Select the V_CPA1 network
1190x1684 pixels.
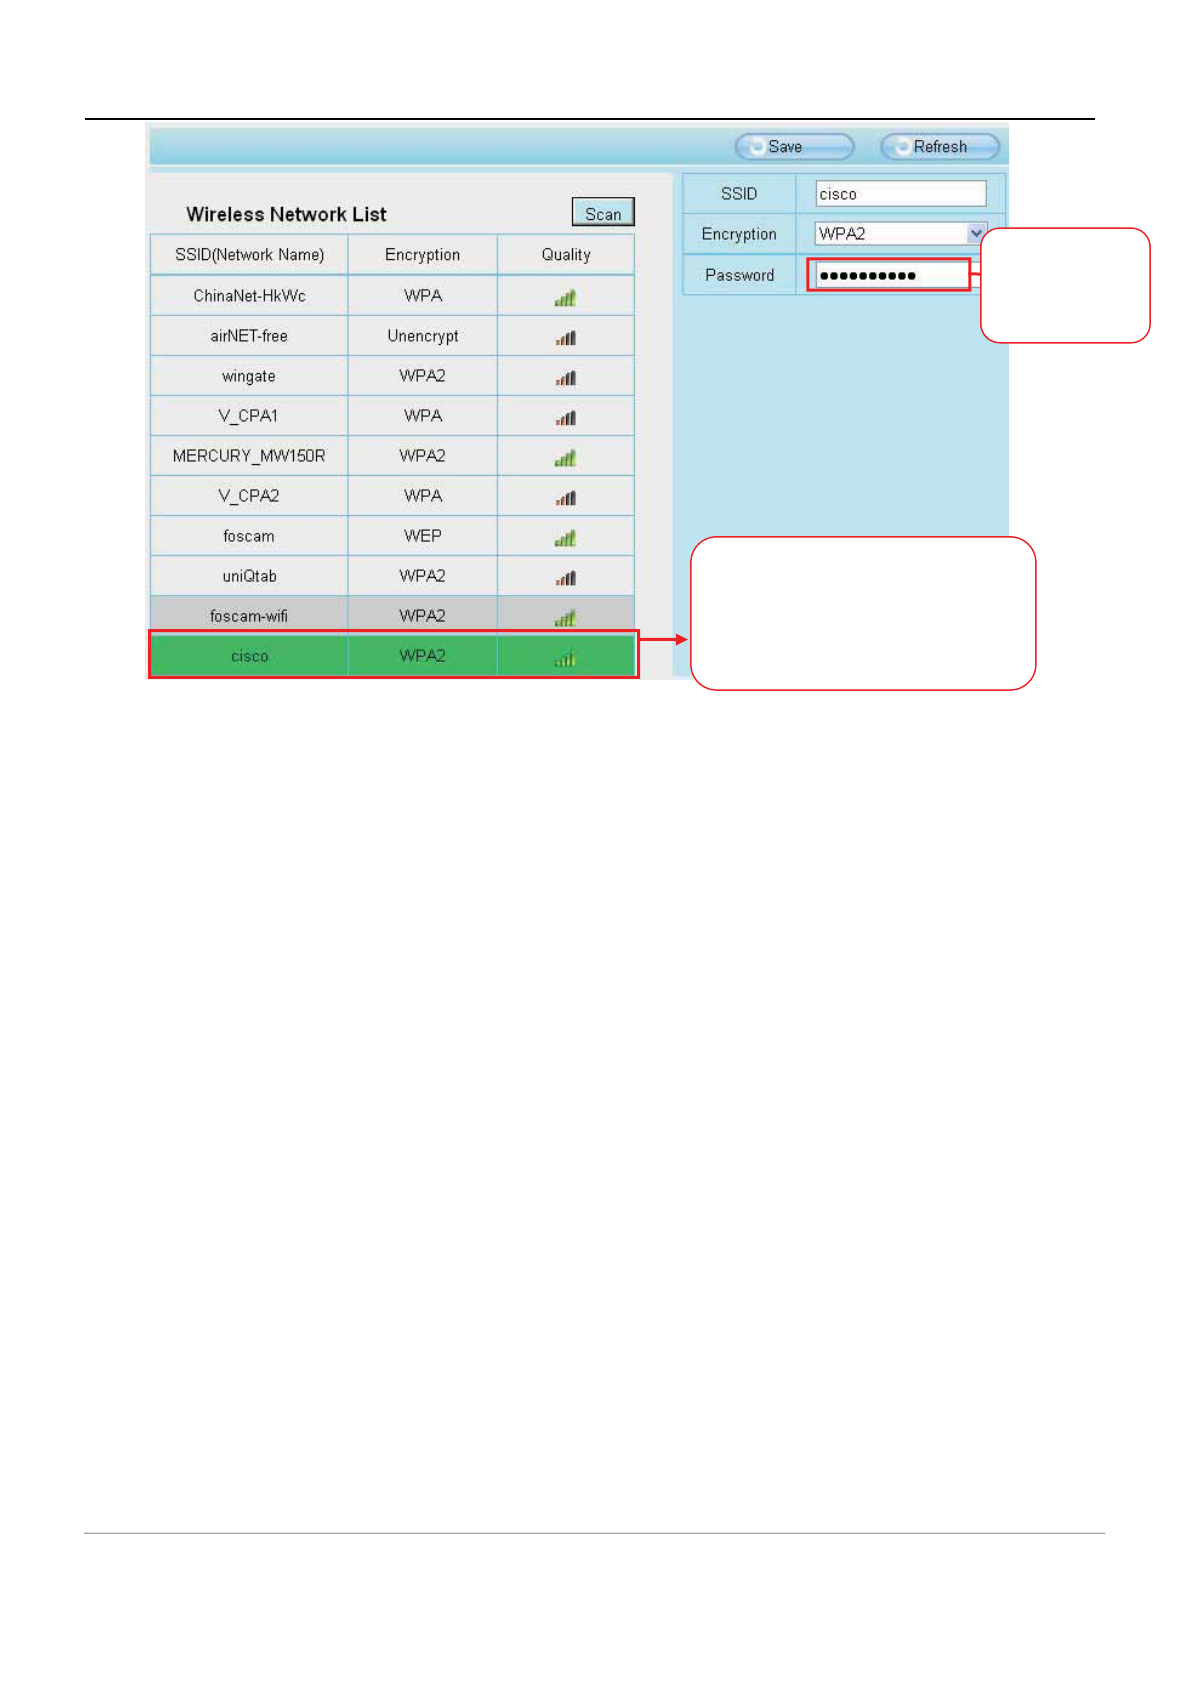(x=392, y=416)
